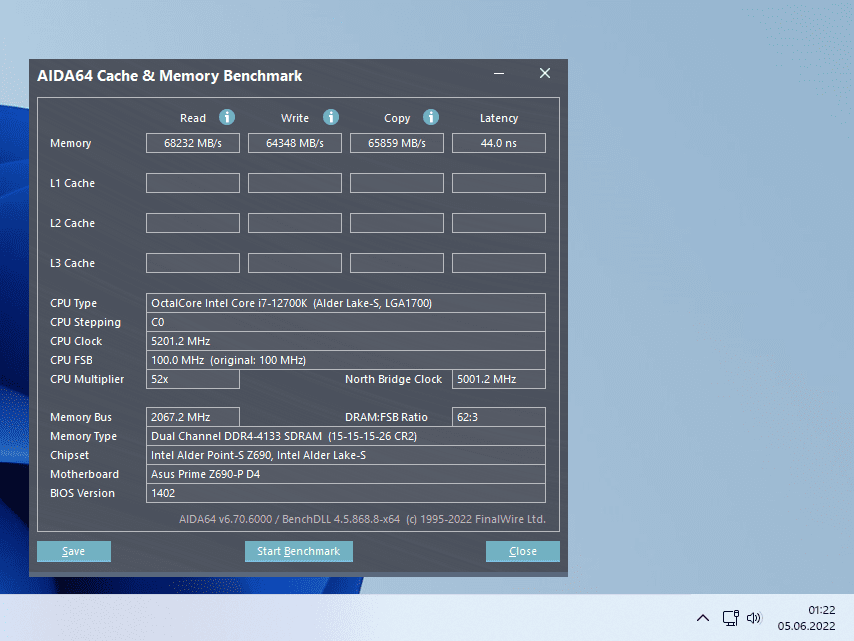Select CPU clock value 5201.2 MHz
Screen dimensions: 854x641
[345, 341]
